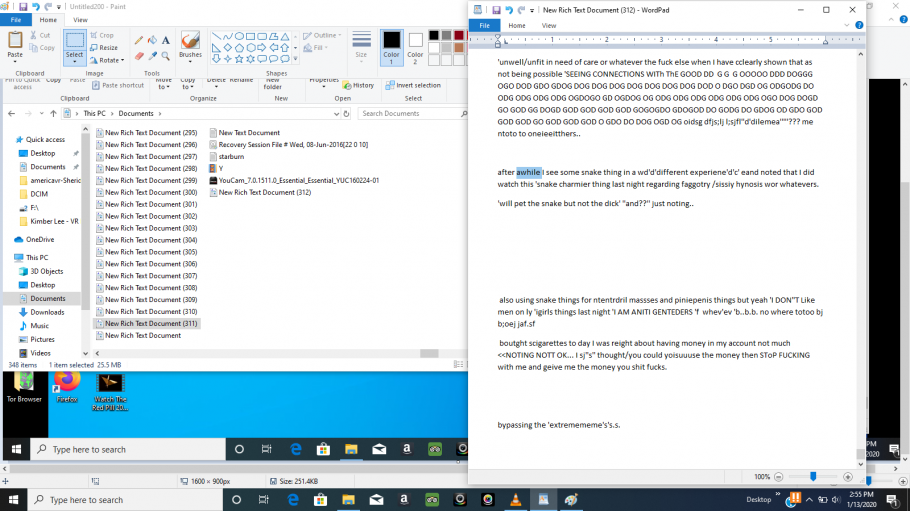Click the Color 2 button in Paint
This screenshot has width=910, height=511.
pyautogui.click(x=415, y=47)
